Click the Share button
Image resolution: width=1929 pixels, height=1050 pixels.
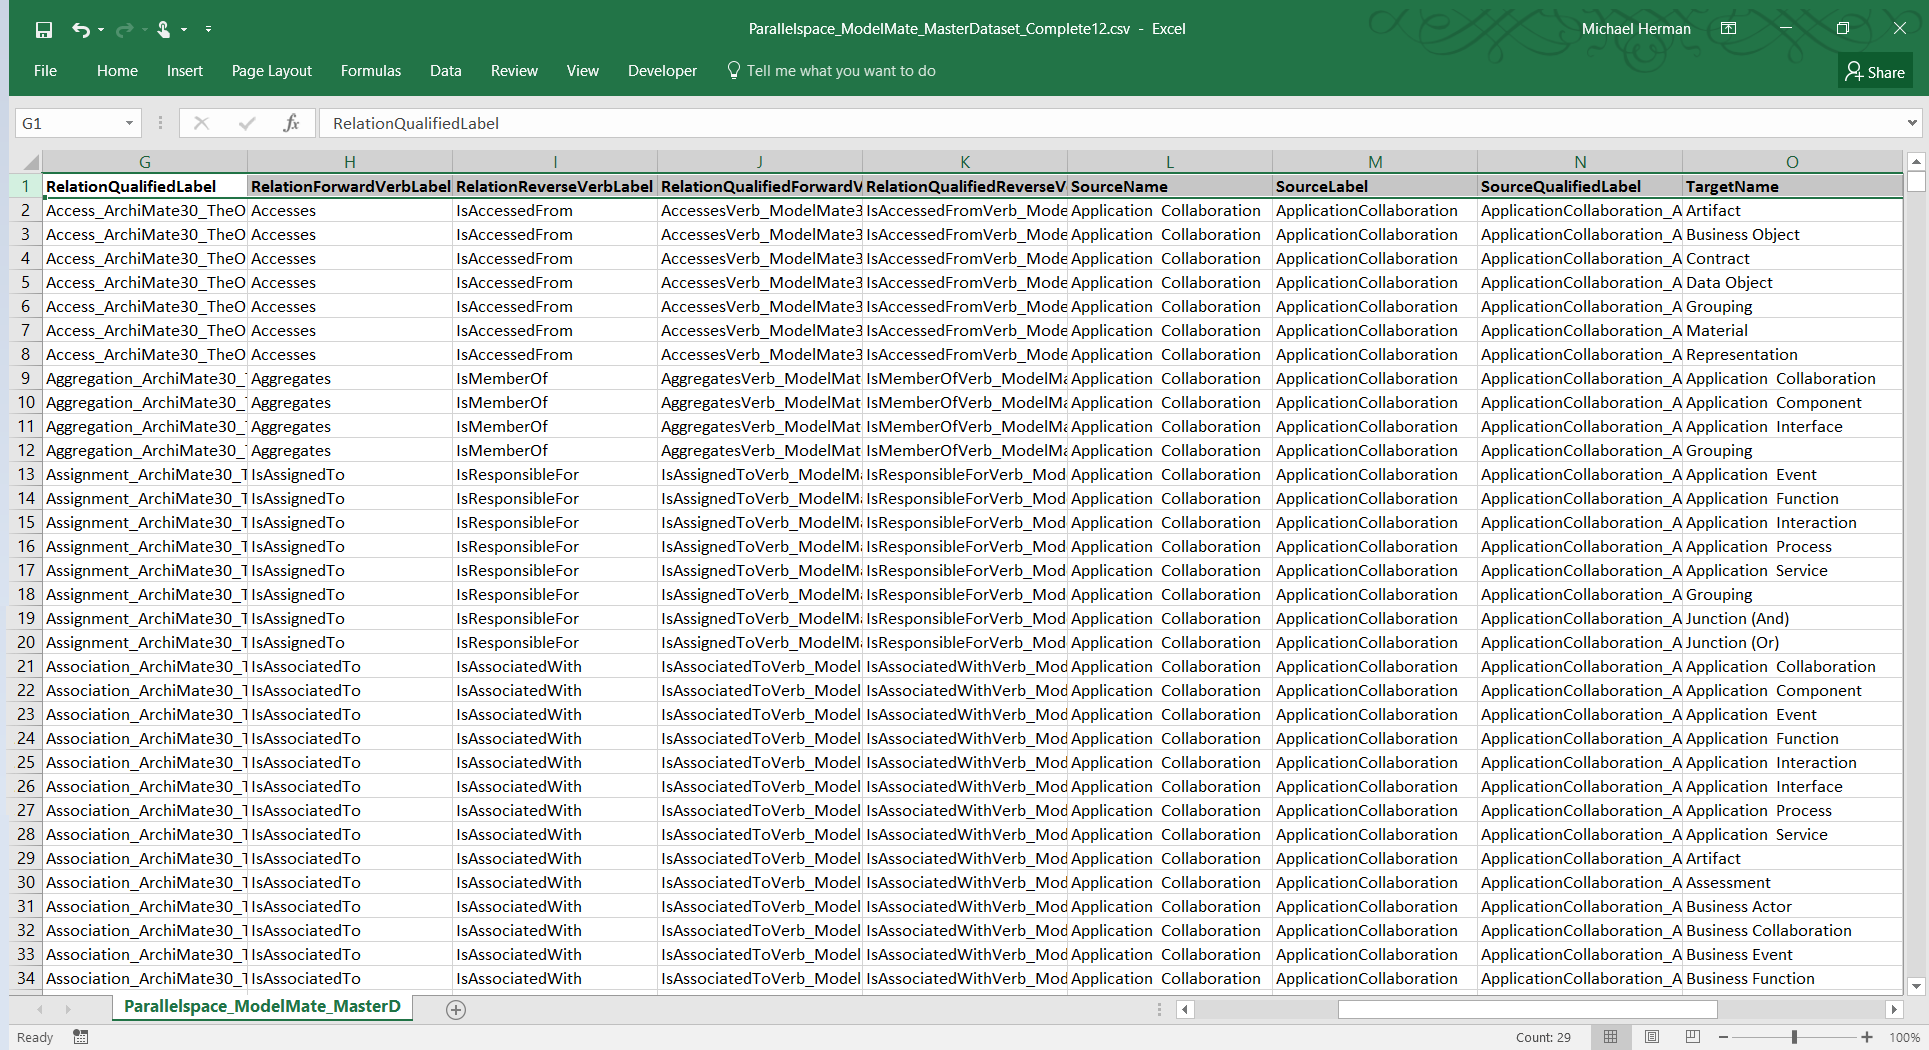(x=1875, y=71)
